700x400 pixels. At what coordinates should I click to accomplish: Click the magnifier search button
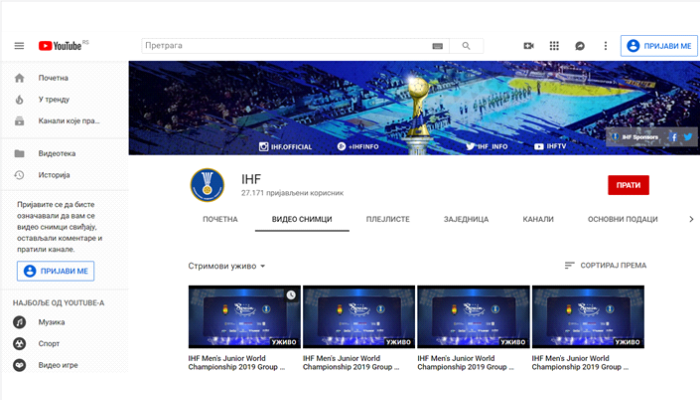466,46
